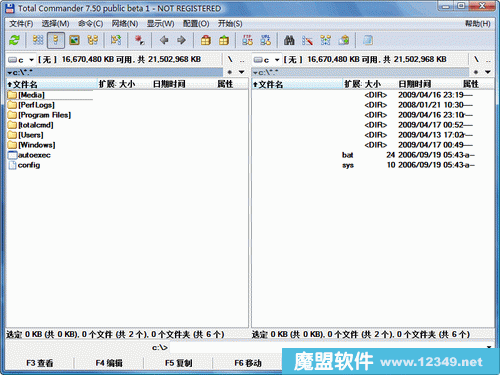Image resolution: width=500 pixels, height=375 pixels.
Task: Click the invert selection toolbar icon
Action: pyautogui.click(x=116, y=40)
